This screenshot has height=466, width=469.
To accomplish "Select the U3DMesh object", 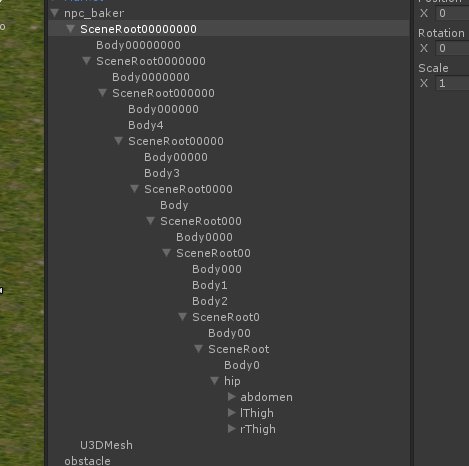I will pos(106,445).
